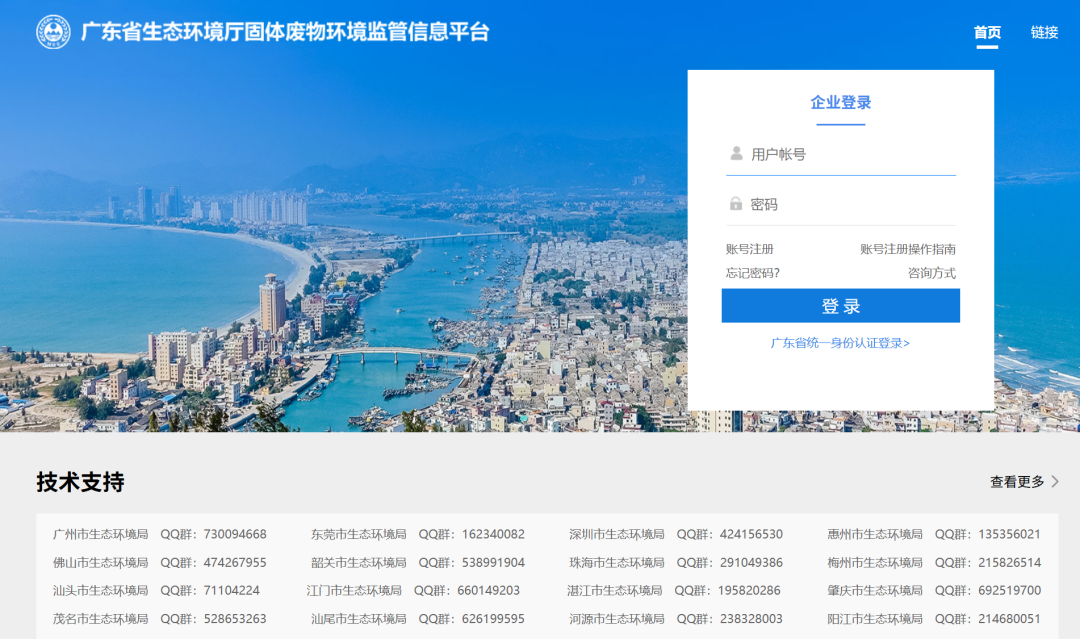
Task: Select QQ群 number 424156530
Action: (751, 534)
